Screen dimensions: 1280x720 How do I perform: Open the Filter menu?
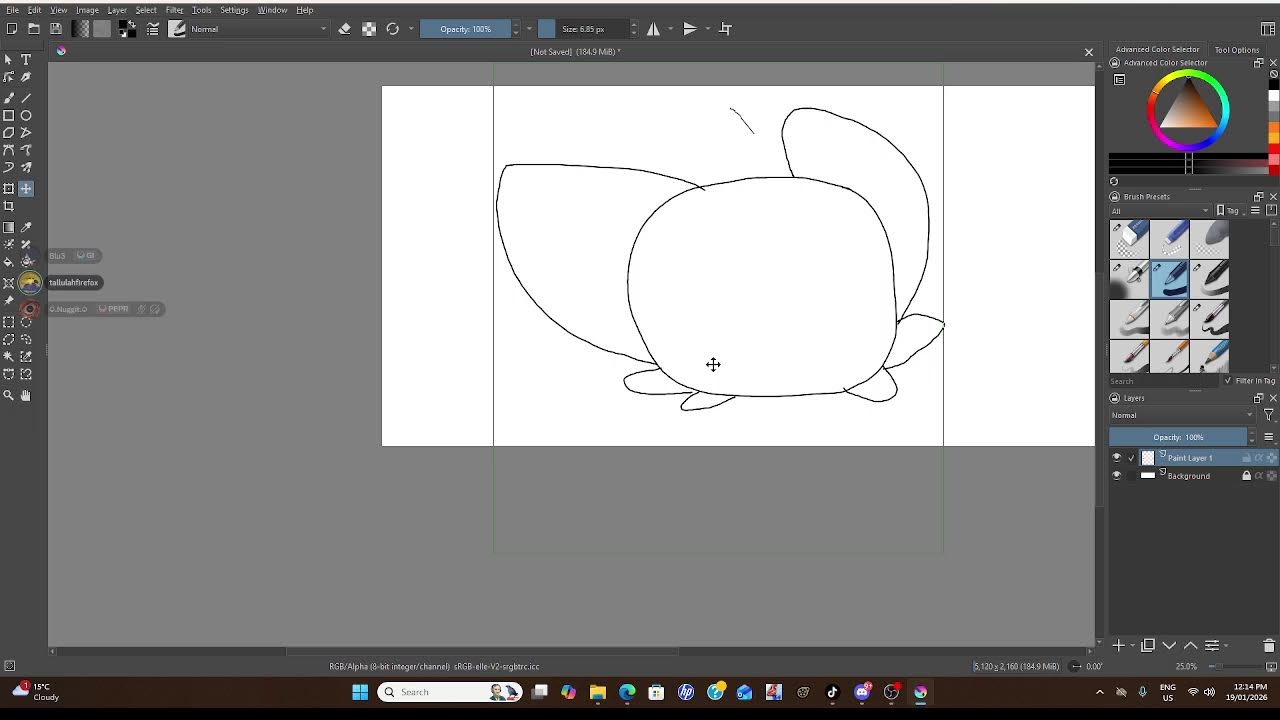click(x=175, y=10)
